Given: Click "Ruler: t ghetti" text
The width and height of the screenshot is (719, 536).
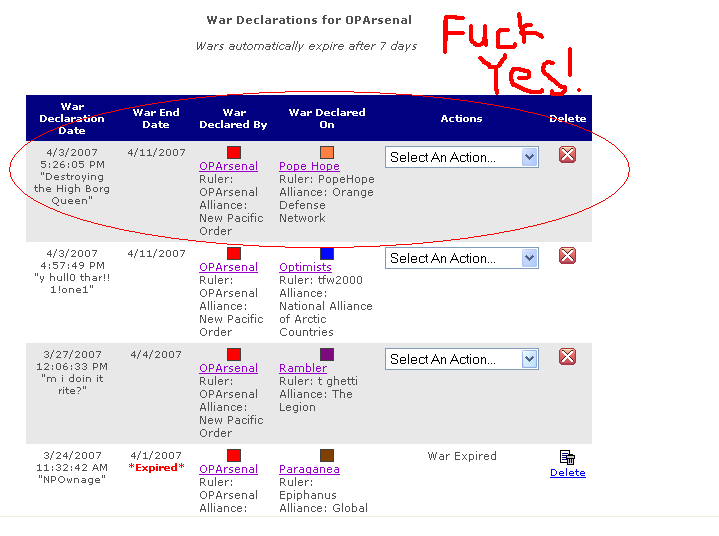Looking at the screenshot, I should [318, 381].
